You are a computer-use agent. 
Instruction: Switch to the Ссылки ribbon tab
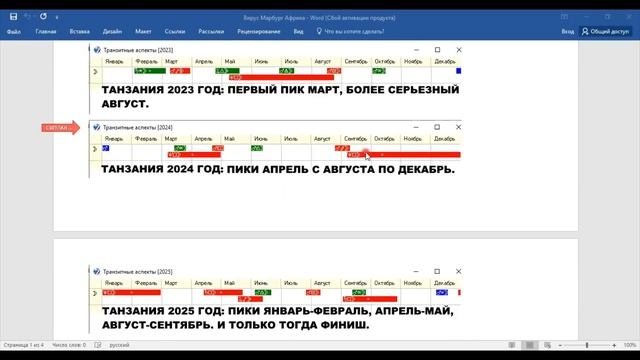(x=175, y=31)
